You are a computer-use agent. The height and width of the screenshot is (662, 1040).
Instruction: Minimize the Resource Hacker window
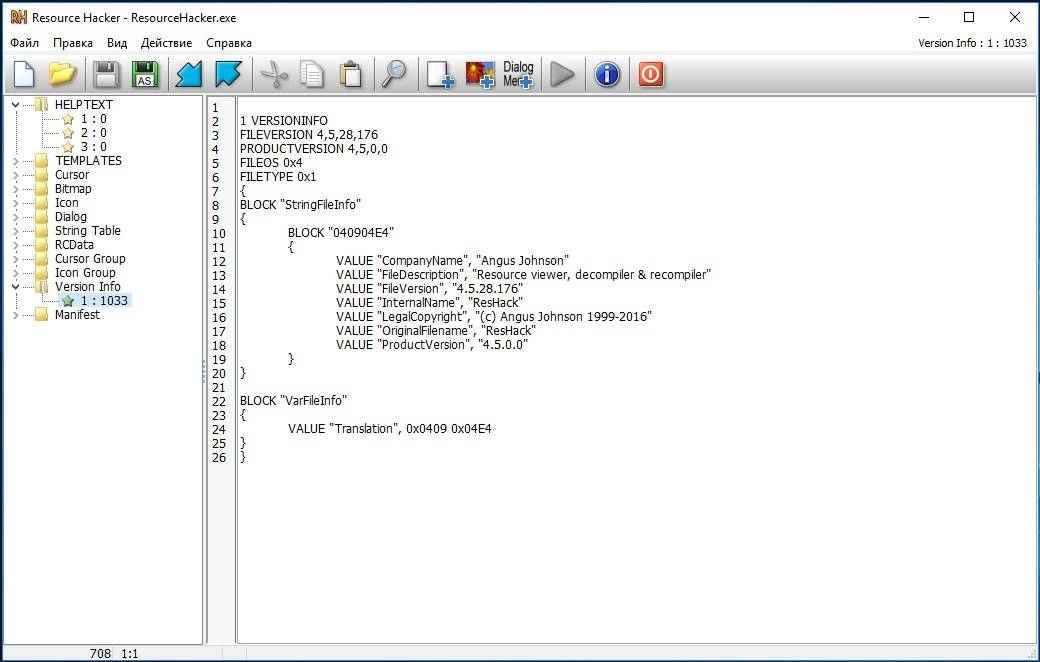(x=924, y=17)
